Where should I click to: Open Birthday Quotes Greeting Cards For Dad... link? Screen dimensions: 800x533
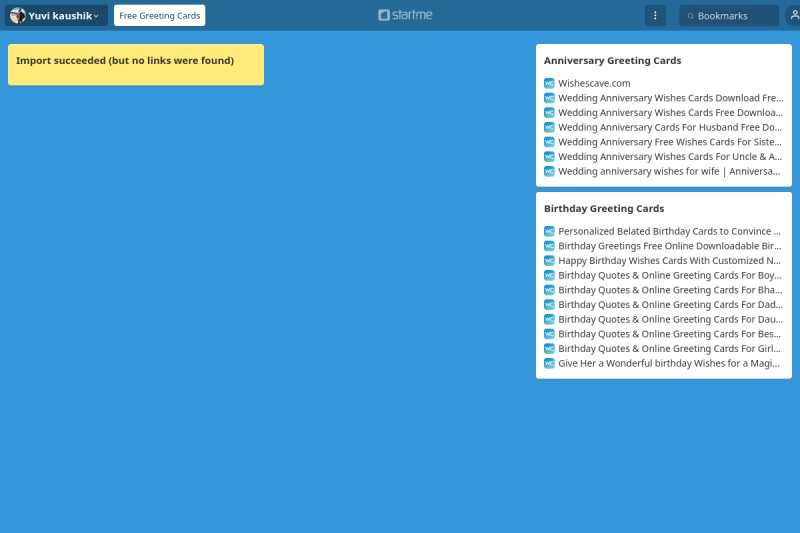click(670, 305)
